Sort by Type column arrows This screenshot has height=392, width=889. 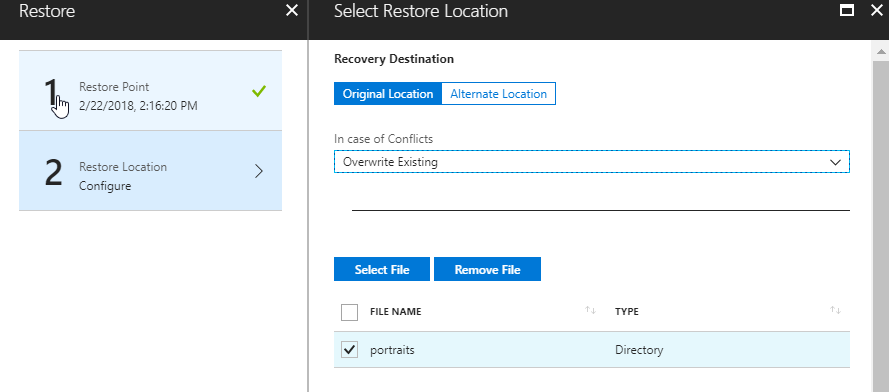(x=835, y=310)
